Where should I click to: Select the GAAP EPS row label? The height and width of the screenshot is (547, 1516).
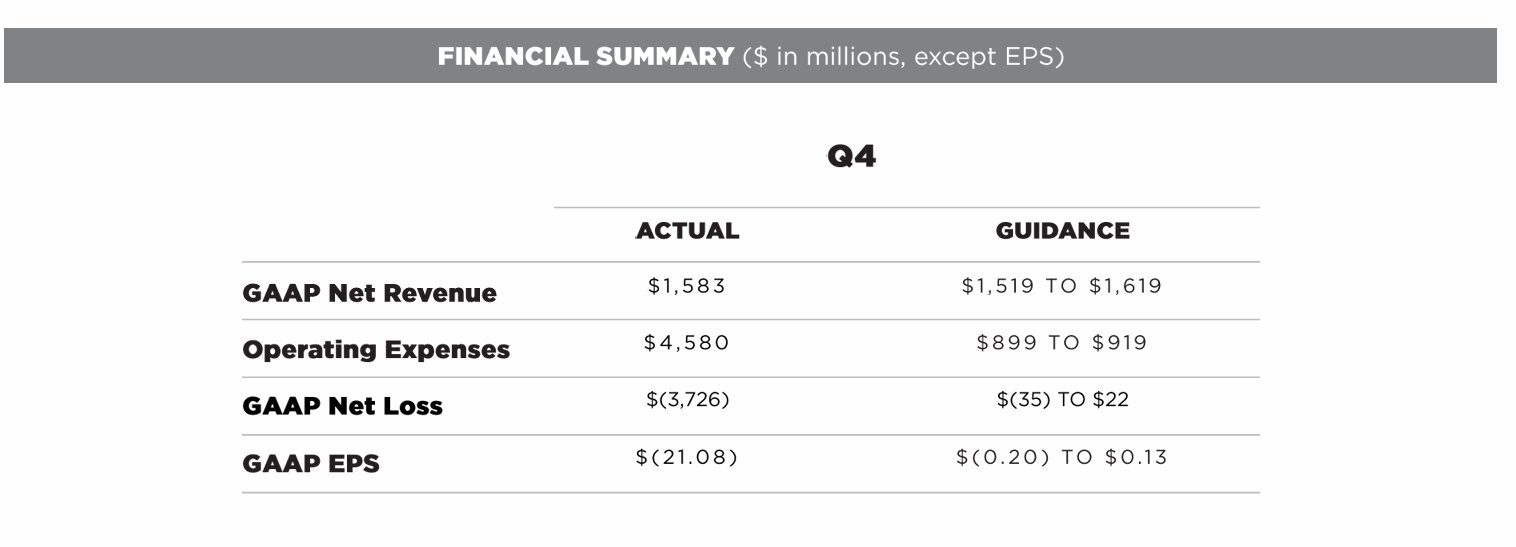[311, 464]
